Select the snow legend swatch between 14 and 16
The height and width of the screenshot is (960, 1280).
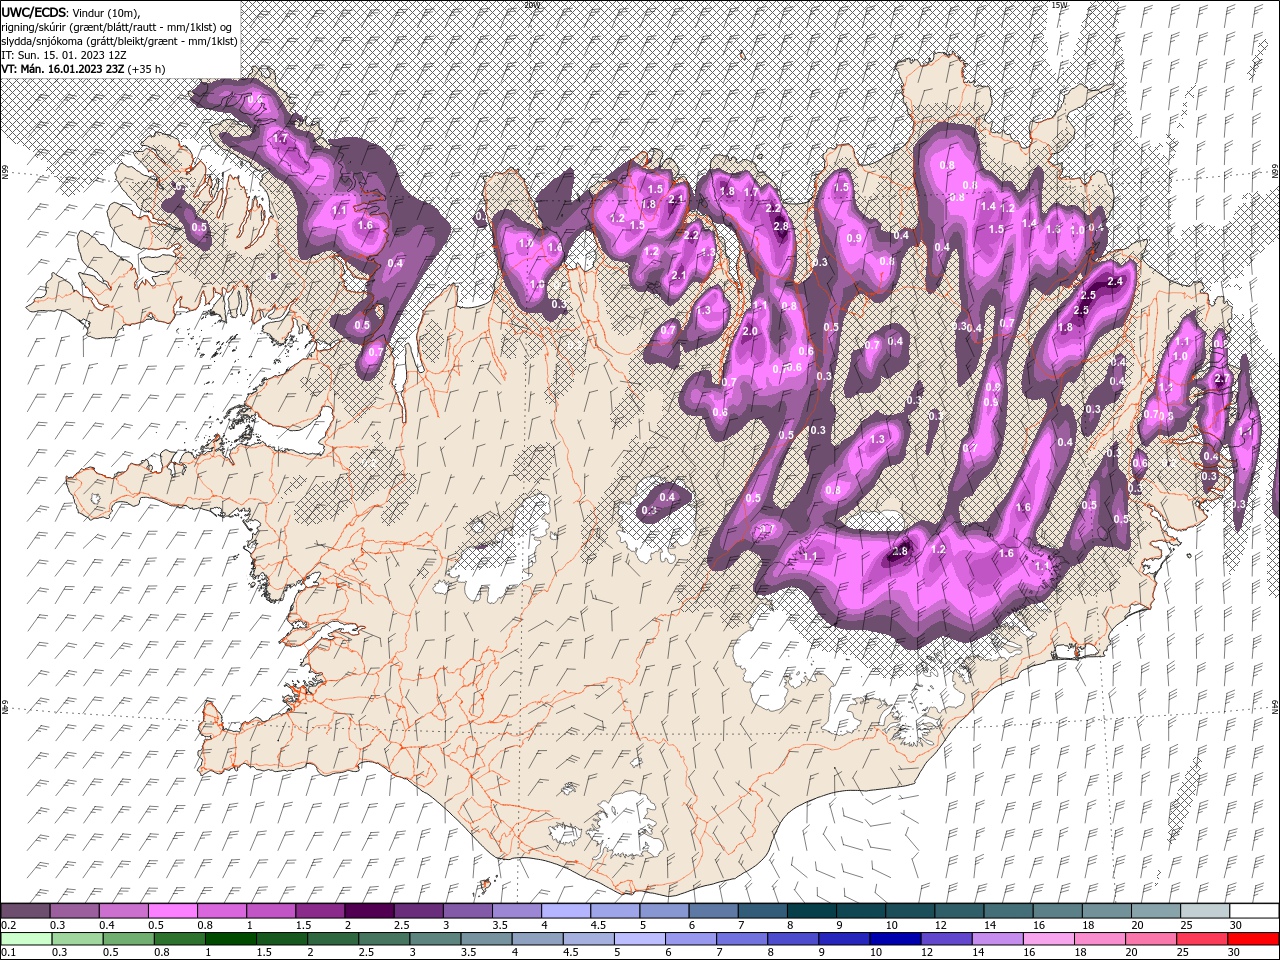point(1007,911)
